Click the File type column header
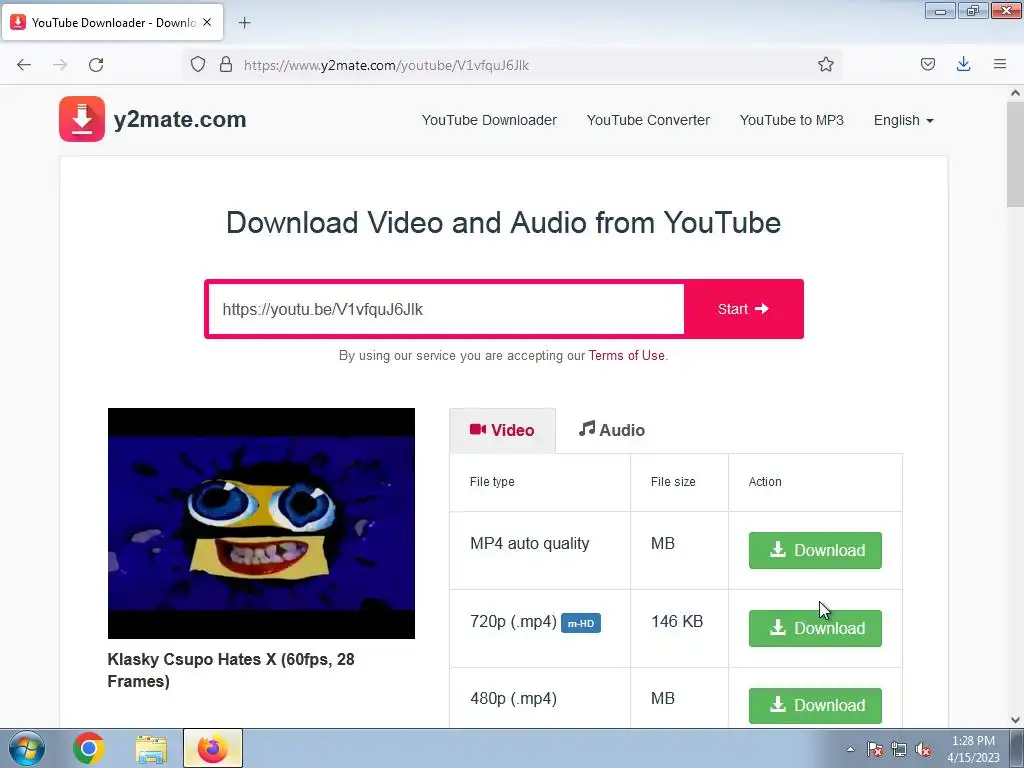This screenshot has width=1024, height=768. tap(492, 482)
